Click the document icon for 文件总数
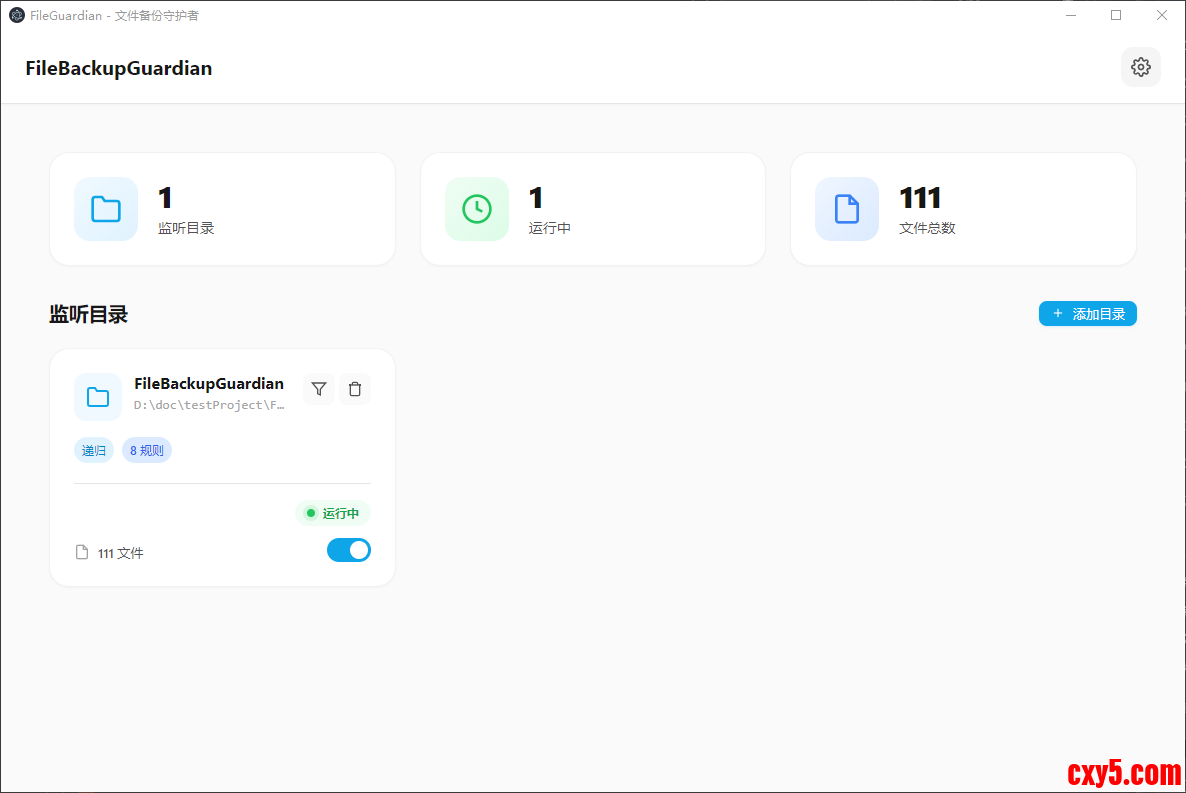 coord(847,209)
